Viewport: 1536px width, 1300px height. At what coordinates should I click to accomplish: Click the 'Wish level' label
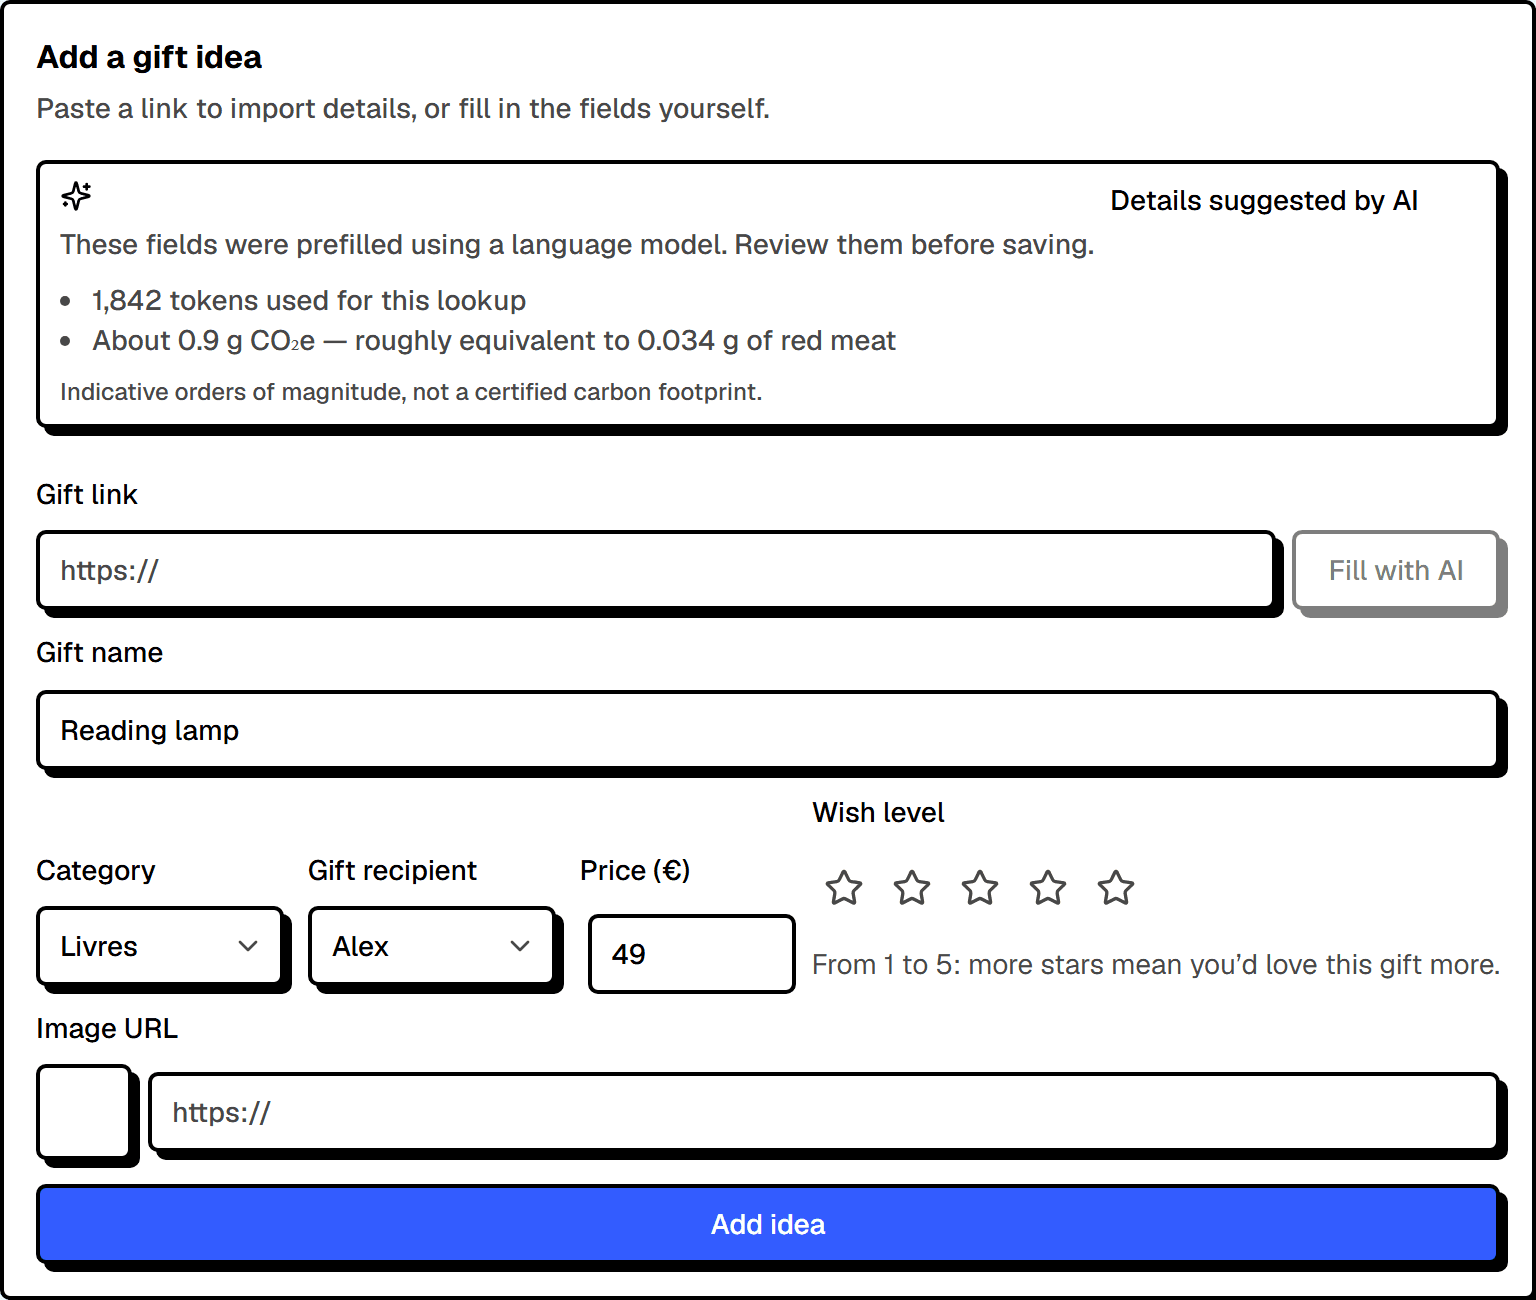point(878,813)
